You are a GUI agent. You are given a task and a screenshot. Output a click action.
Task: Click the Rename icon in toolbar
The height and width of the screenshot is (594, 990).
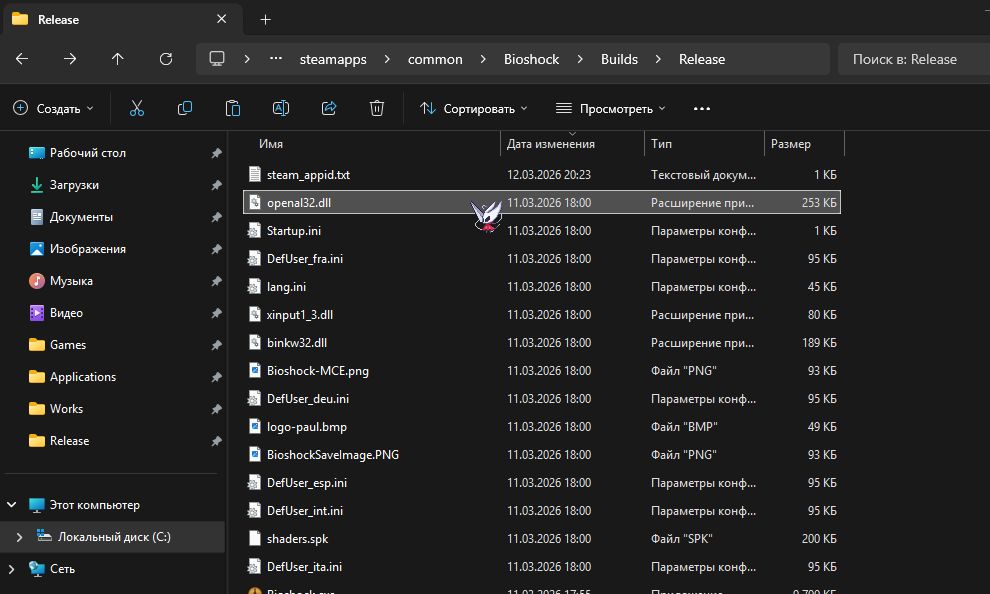[x=280, y=109]
